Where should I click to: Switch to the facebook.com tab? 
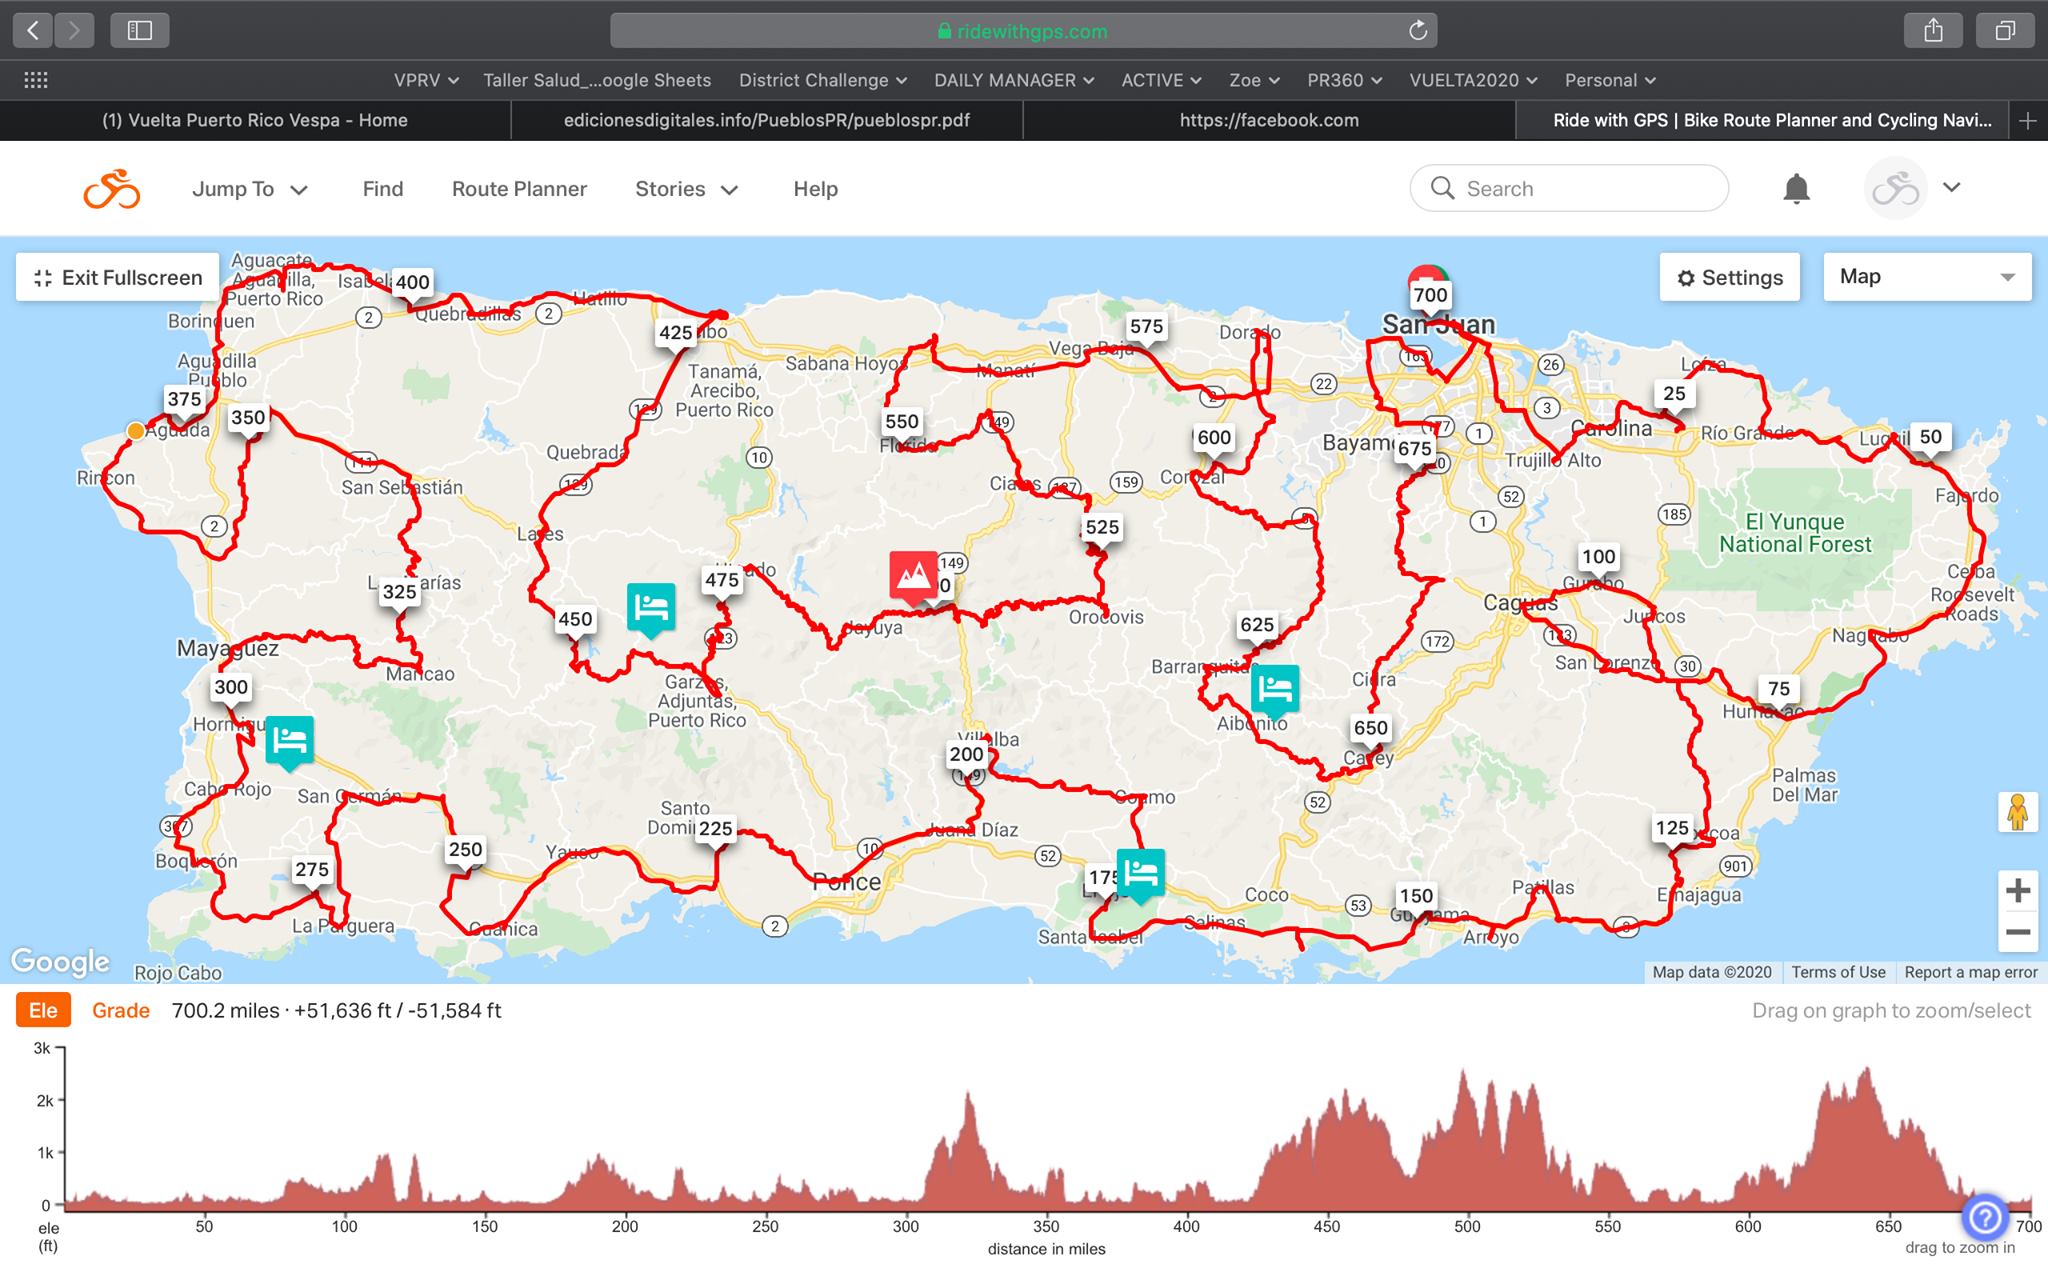point(1269,121)
